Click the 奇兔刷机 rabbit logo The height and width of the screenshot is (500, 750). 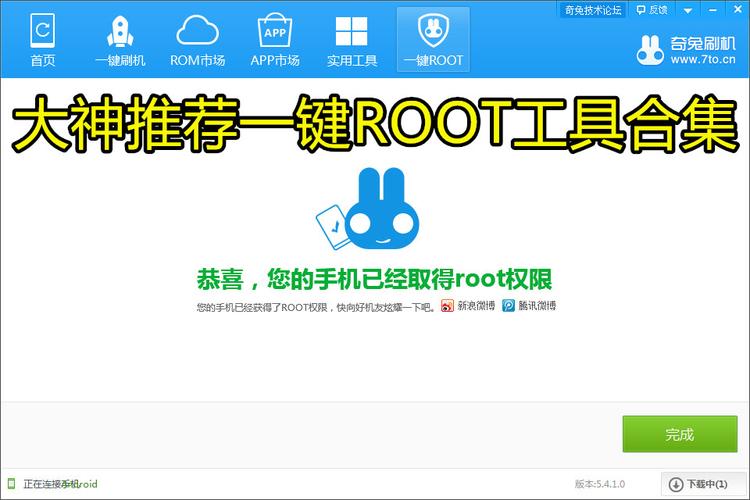(x=650, y=50)
